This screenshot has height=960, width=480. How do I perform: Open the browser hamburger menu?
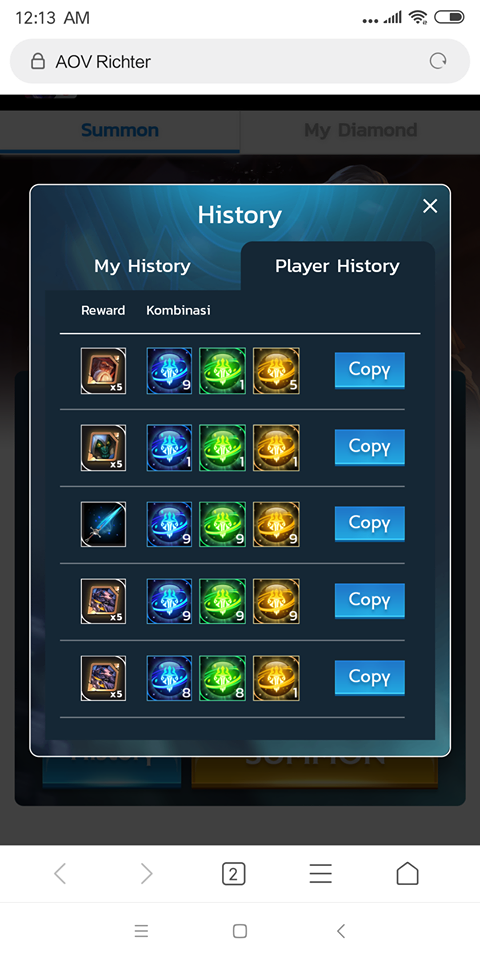point(320,874)
